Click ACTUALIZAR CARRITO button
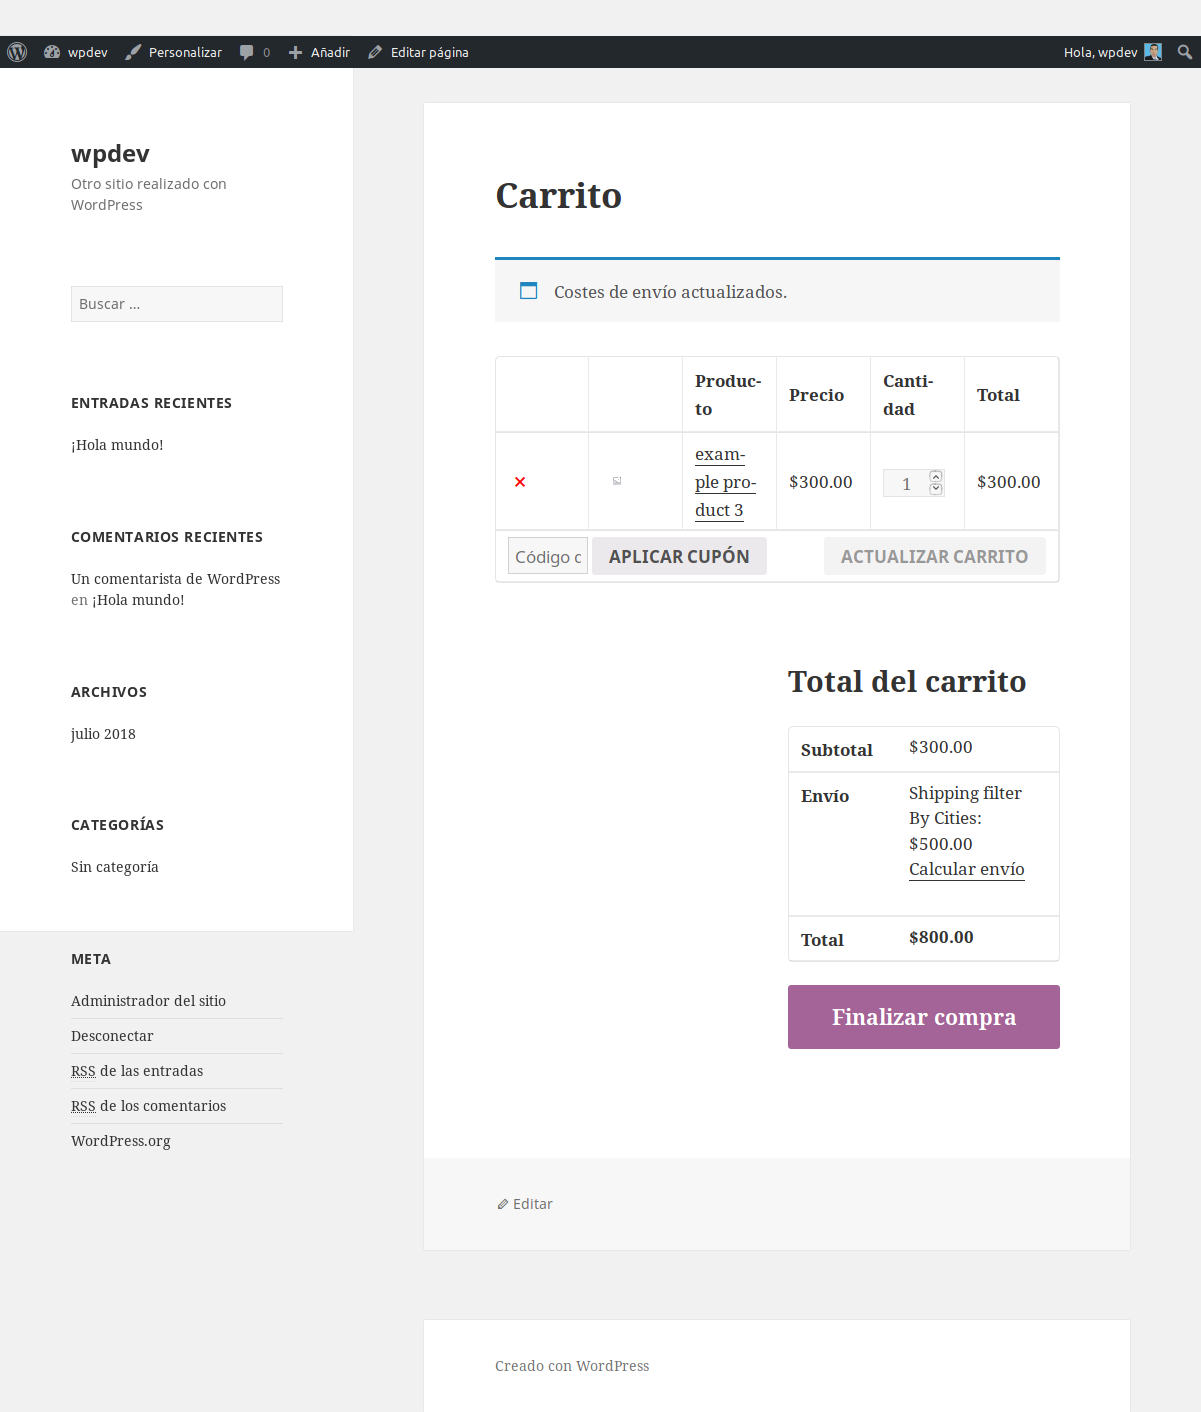The height and width of the screenshot is (1412, 1201). pyautogui.click(x=934, y=556)
